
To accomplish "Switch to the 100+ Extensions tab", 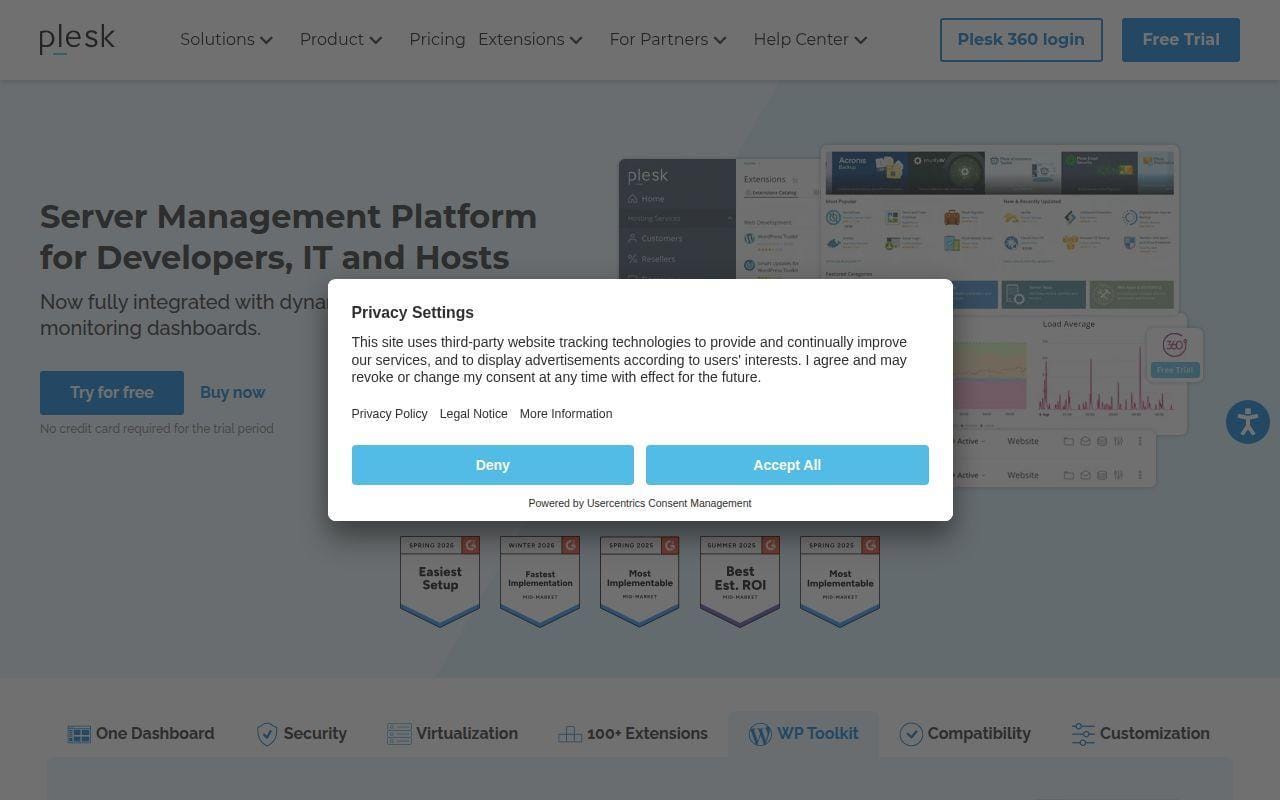I will (x=633, y=734).
